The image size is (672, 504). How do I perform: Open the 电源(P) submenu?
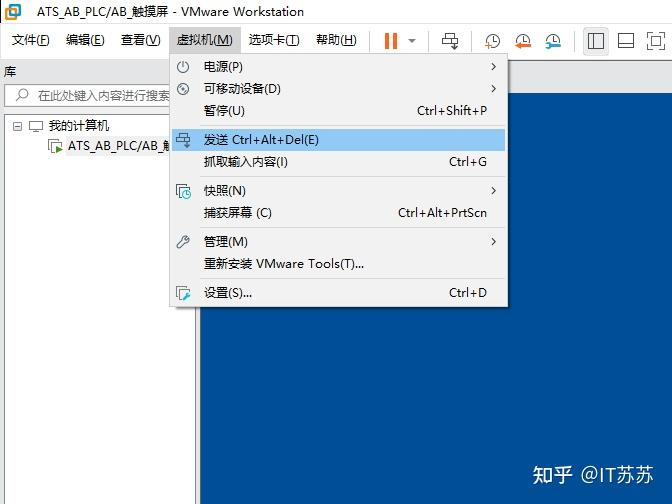tap(338, 67)
